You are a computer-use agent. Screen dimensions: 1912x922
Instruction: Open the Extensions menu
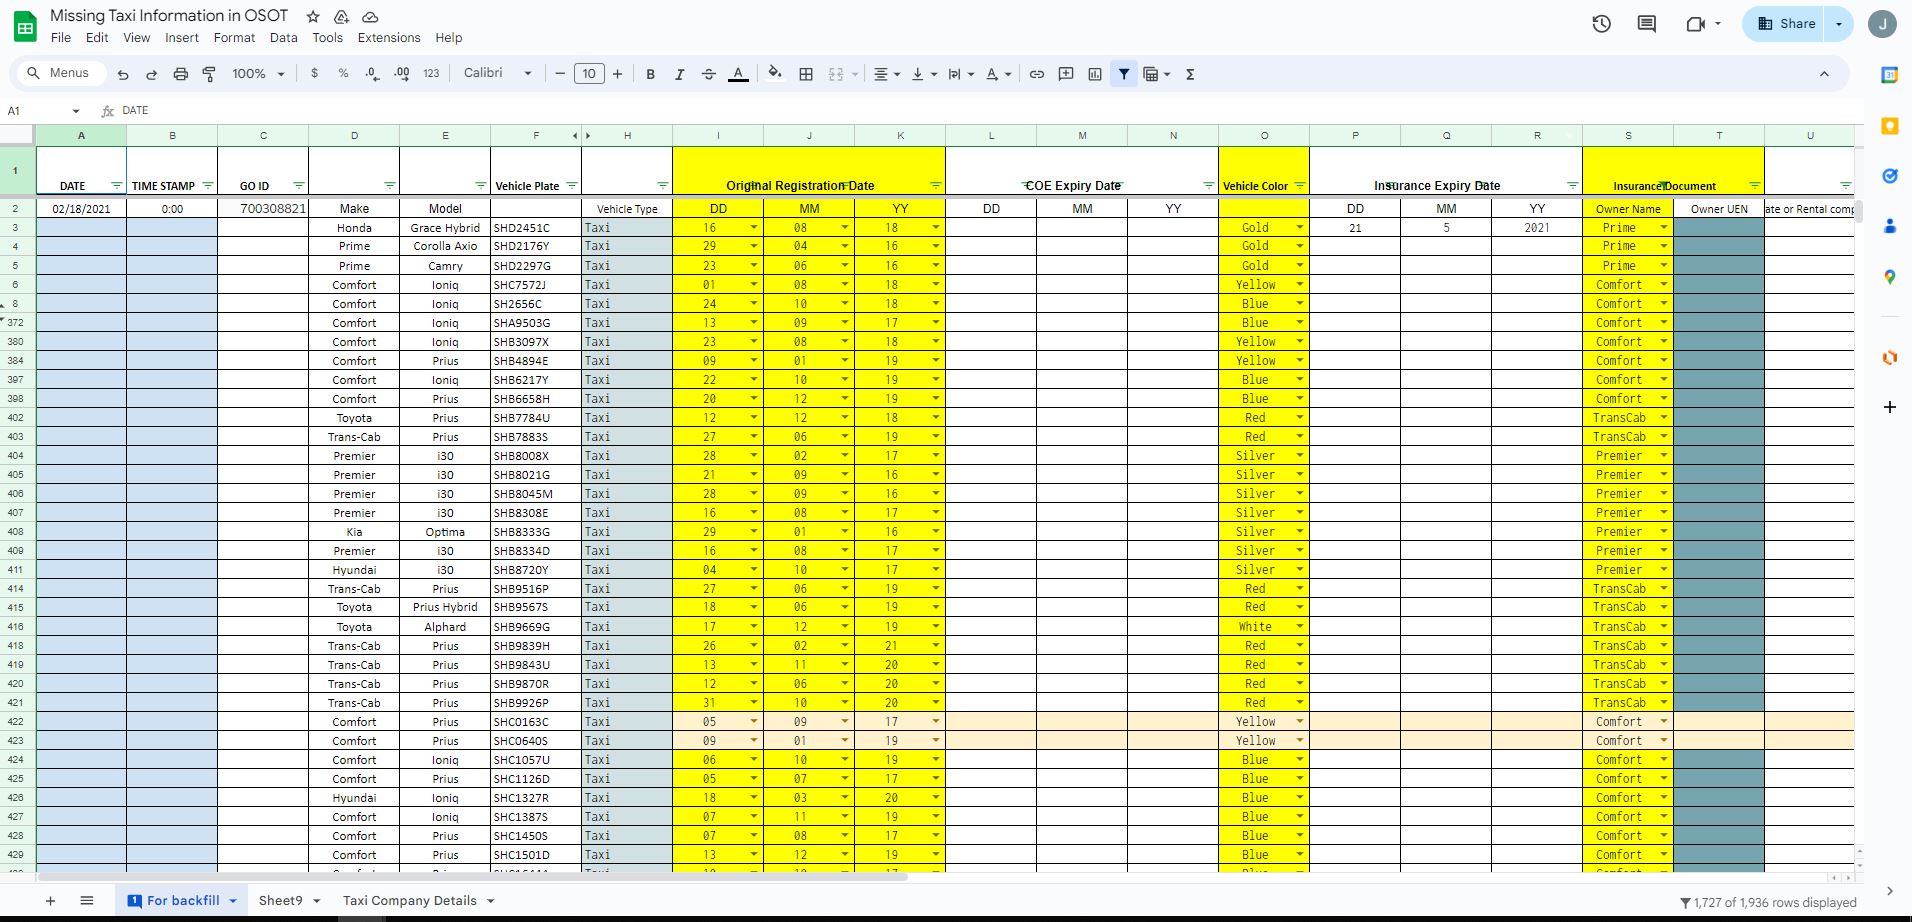[x=389, y=38]
